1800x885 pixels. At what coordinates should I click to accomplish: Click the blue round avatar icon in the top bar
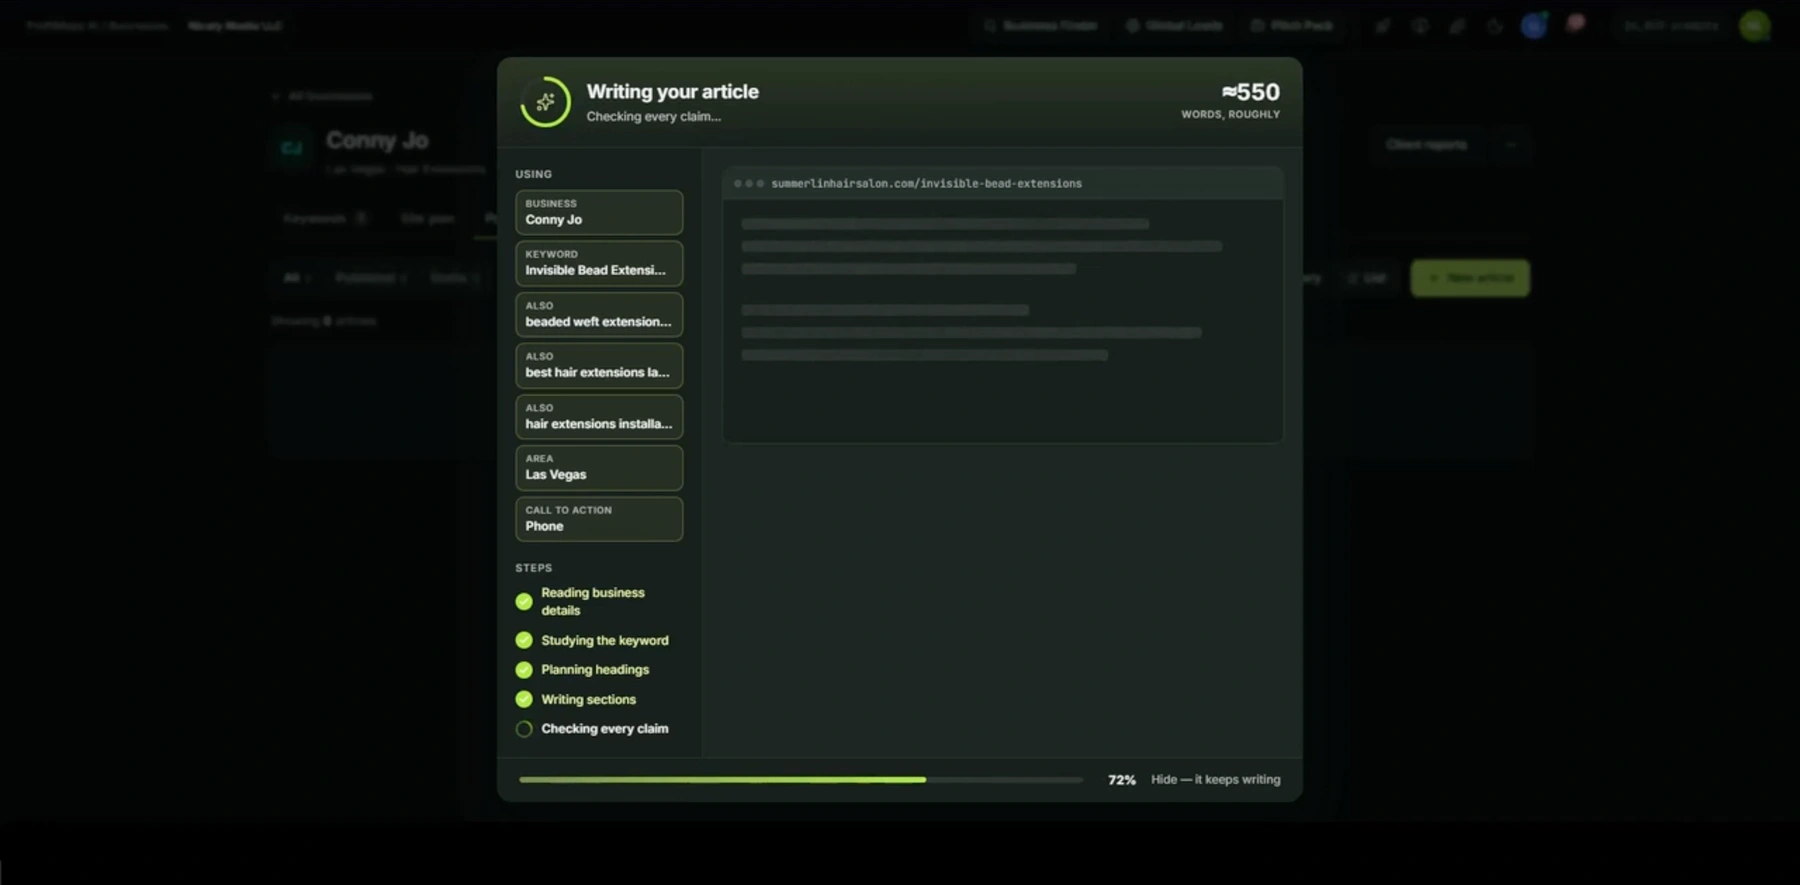click(x=1533, y=26)
